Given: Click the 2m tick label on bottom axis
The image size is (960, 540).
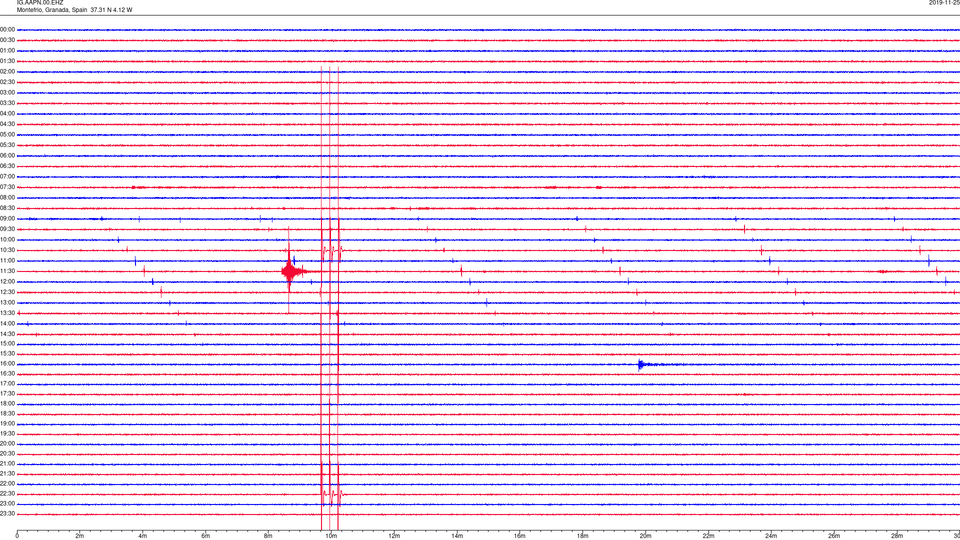Looking at the screenshot, I should 80,536.
